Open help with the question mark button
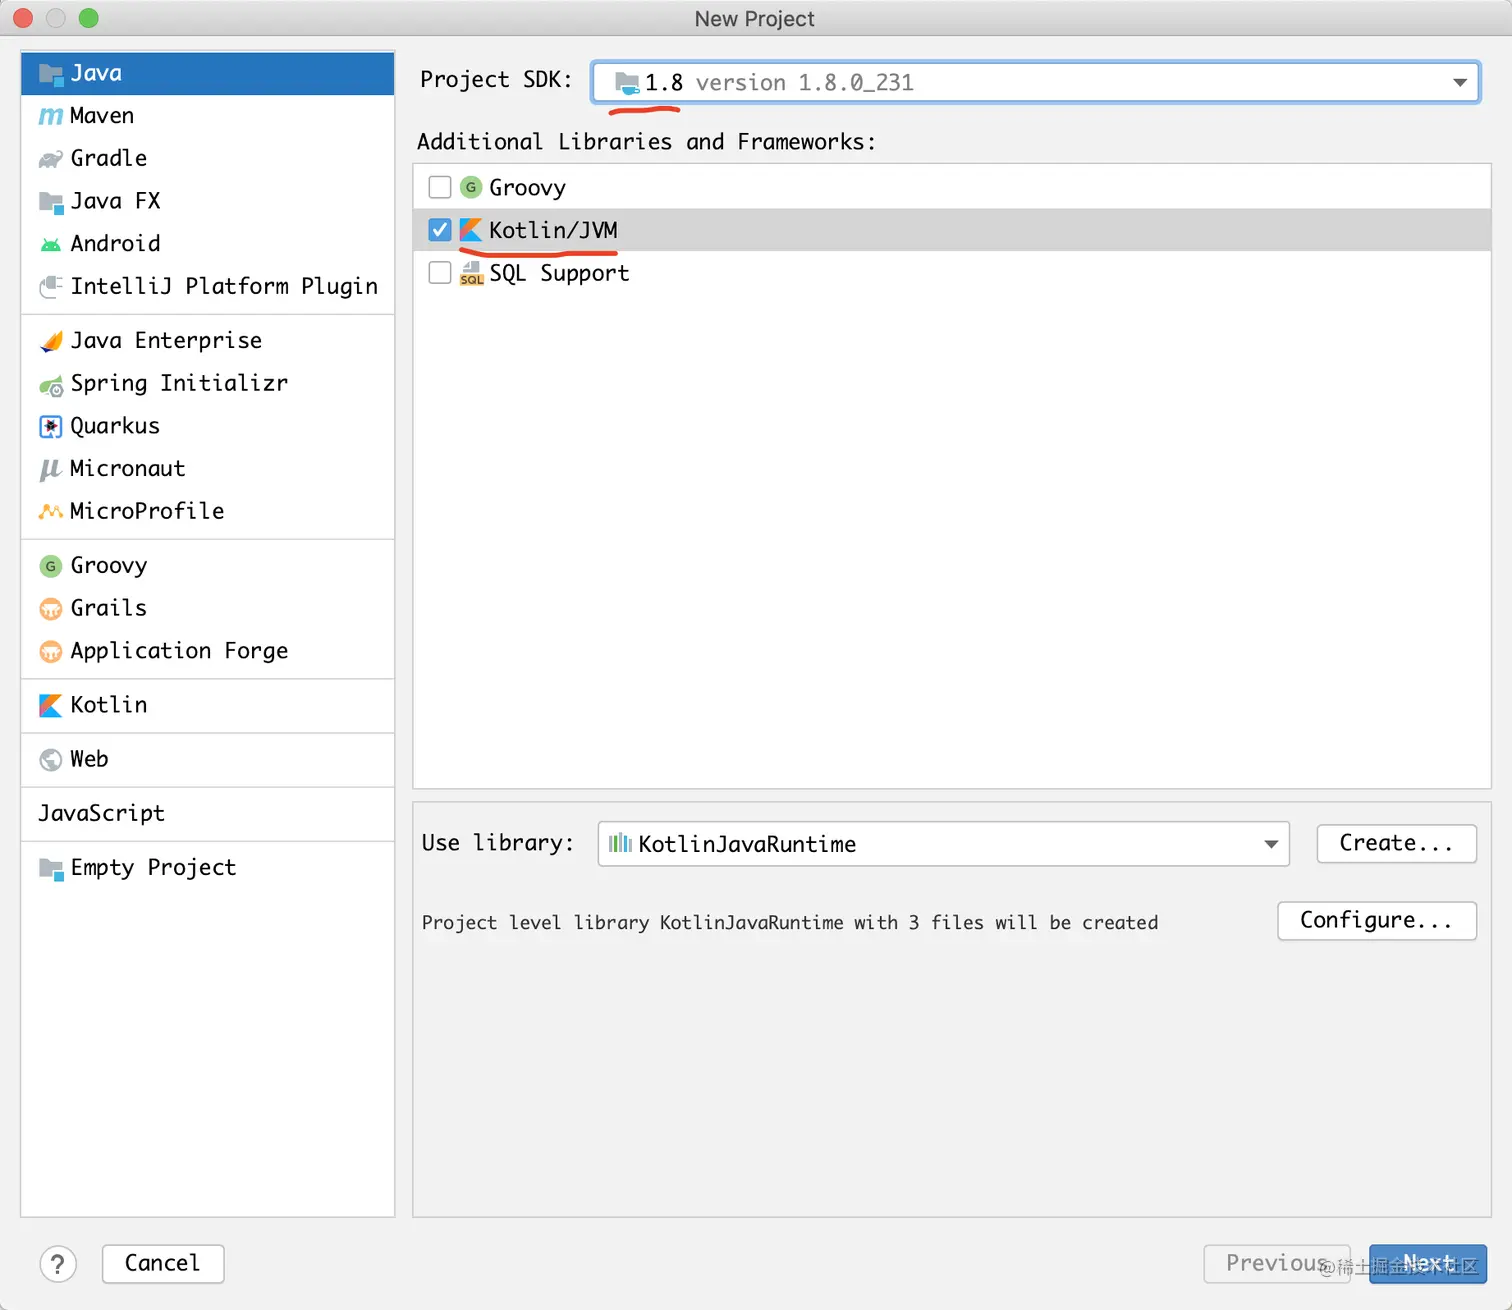This screenshot has height=1310, width=1512. (x=58, y=1264)
